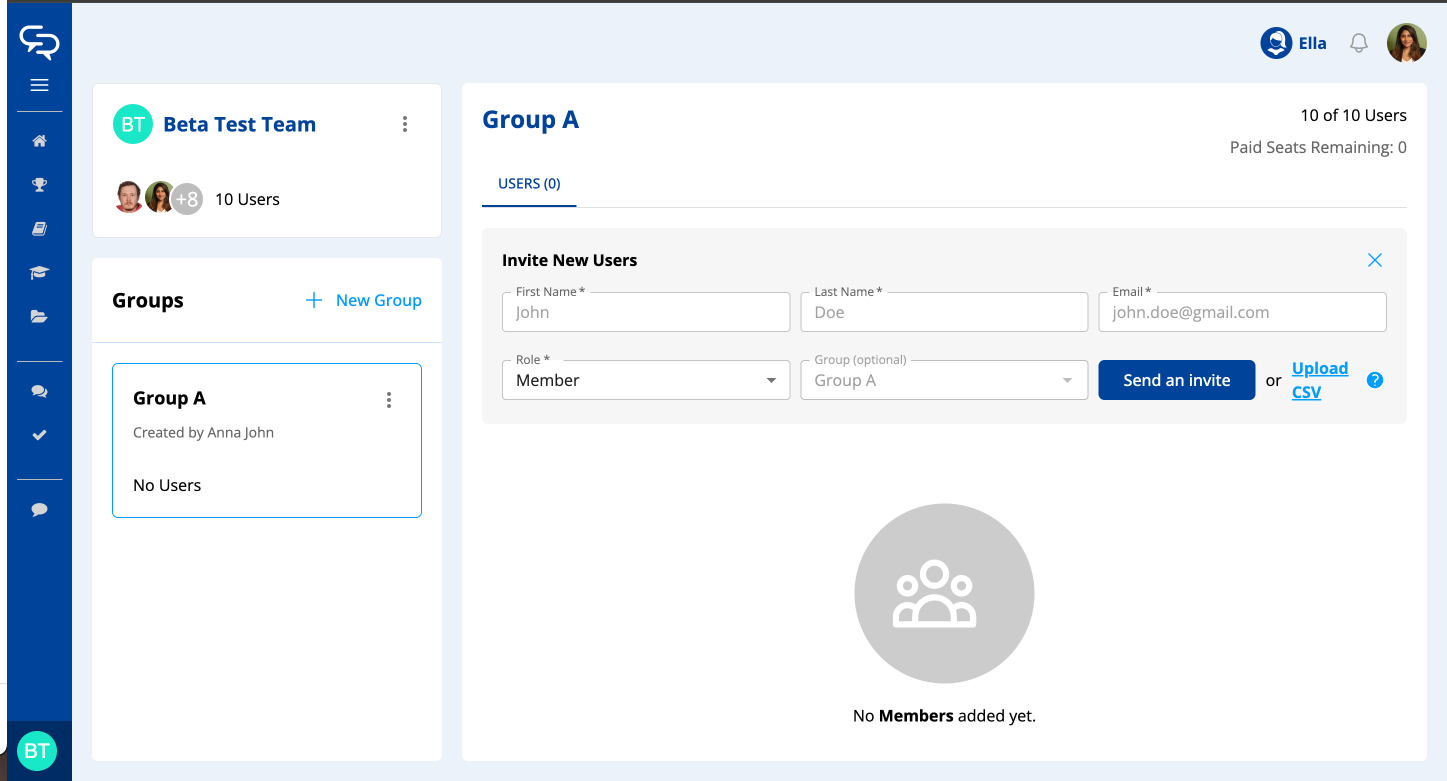Open the Role dropdown showing Member
Image resolution: width=1447 pixels, height=781 pixels.
[x=645, y=380]
